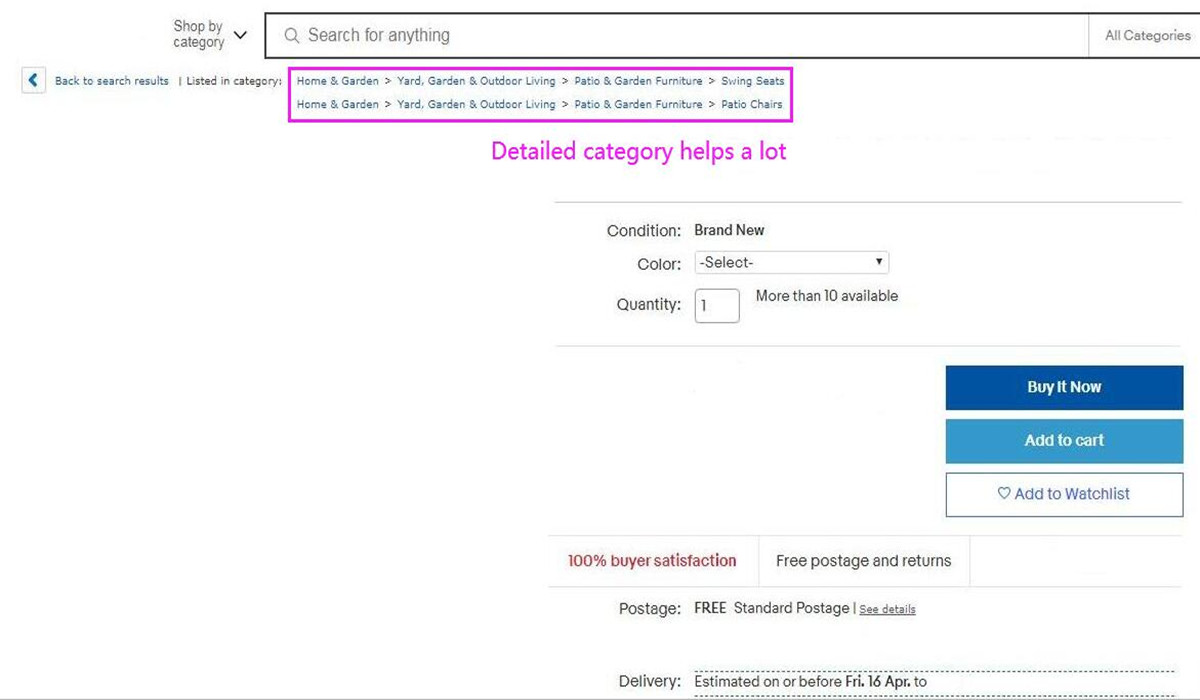Click the Add to cart button
1200x700 pixels.
point(1064,440)
